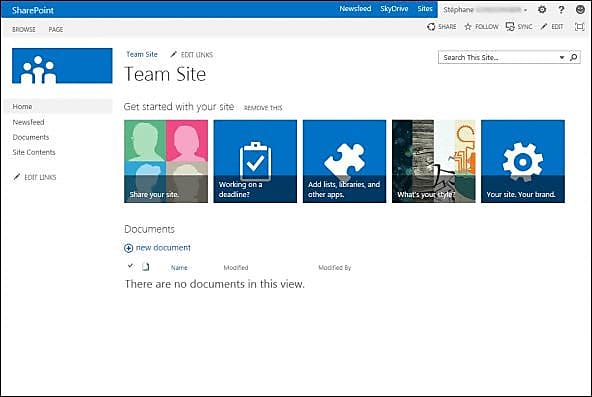Open the help question mark icon

coord(561,9)
